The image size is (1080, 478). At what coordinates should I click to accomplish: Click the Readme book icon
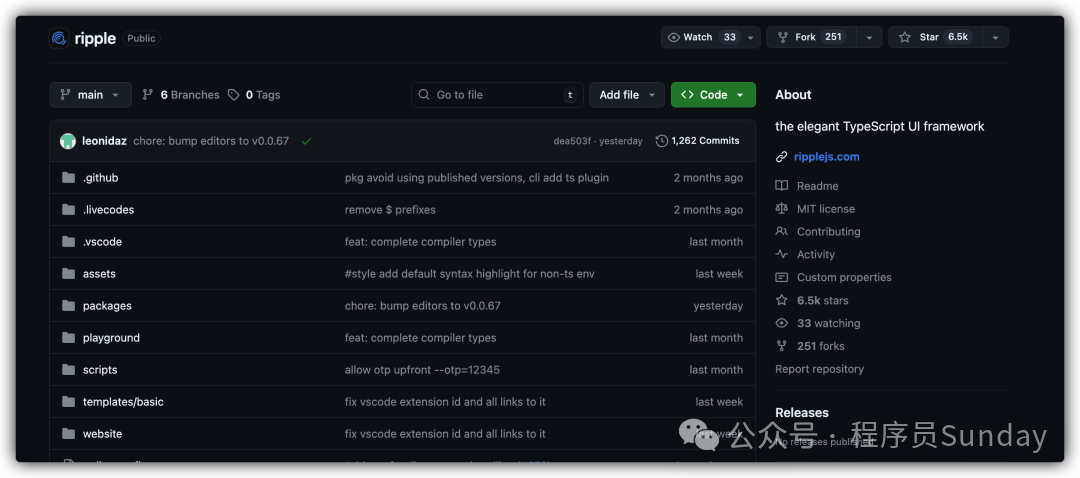(x=782, y=186)
